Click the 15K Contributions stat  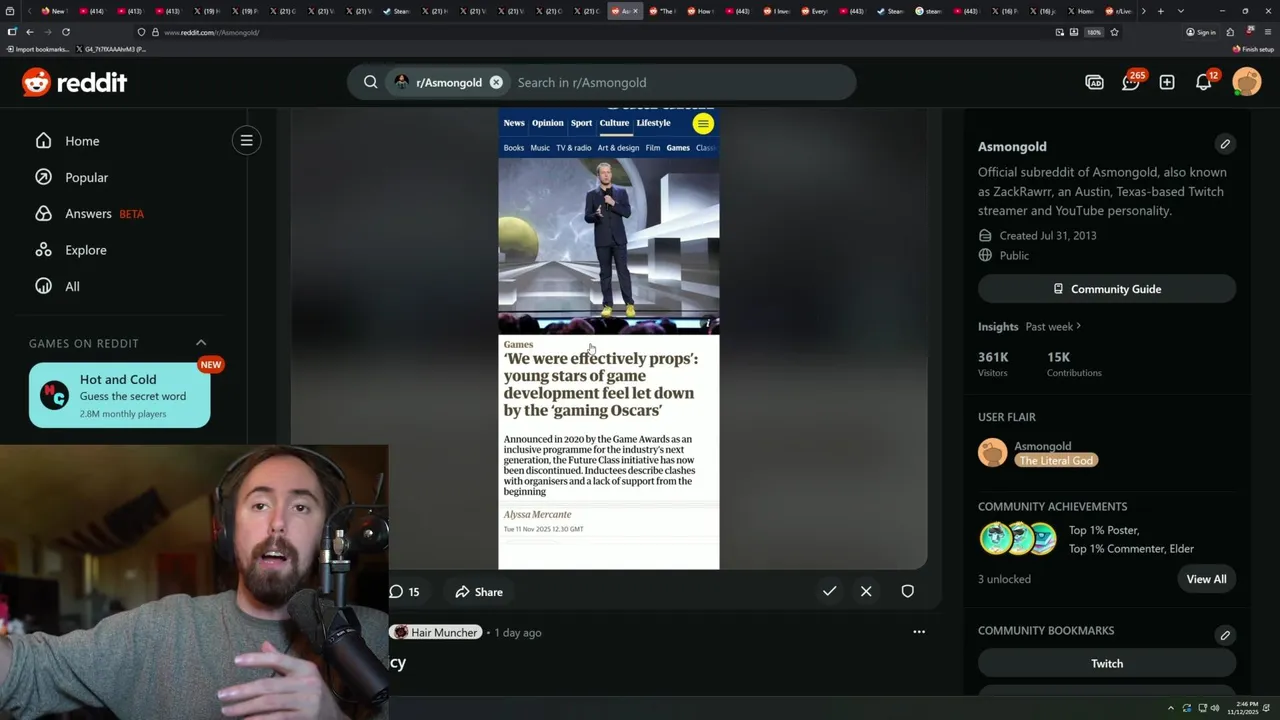pos(1074,364)
